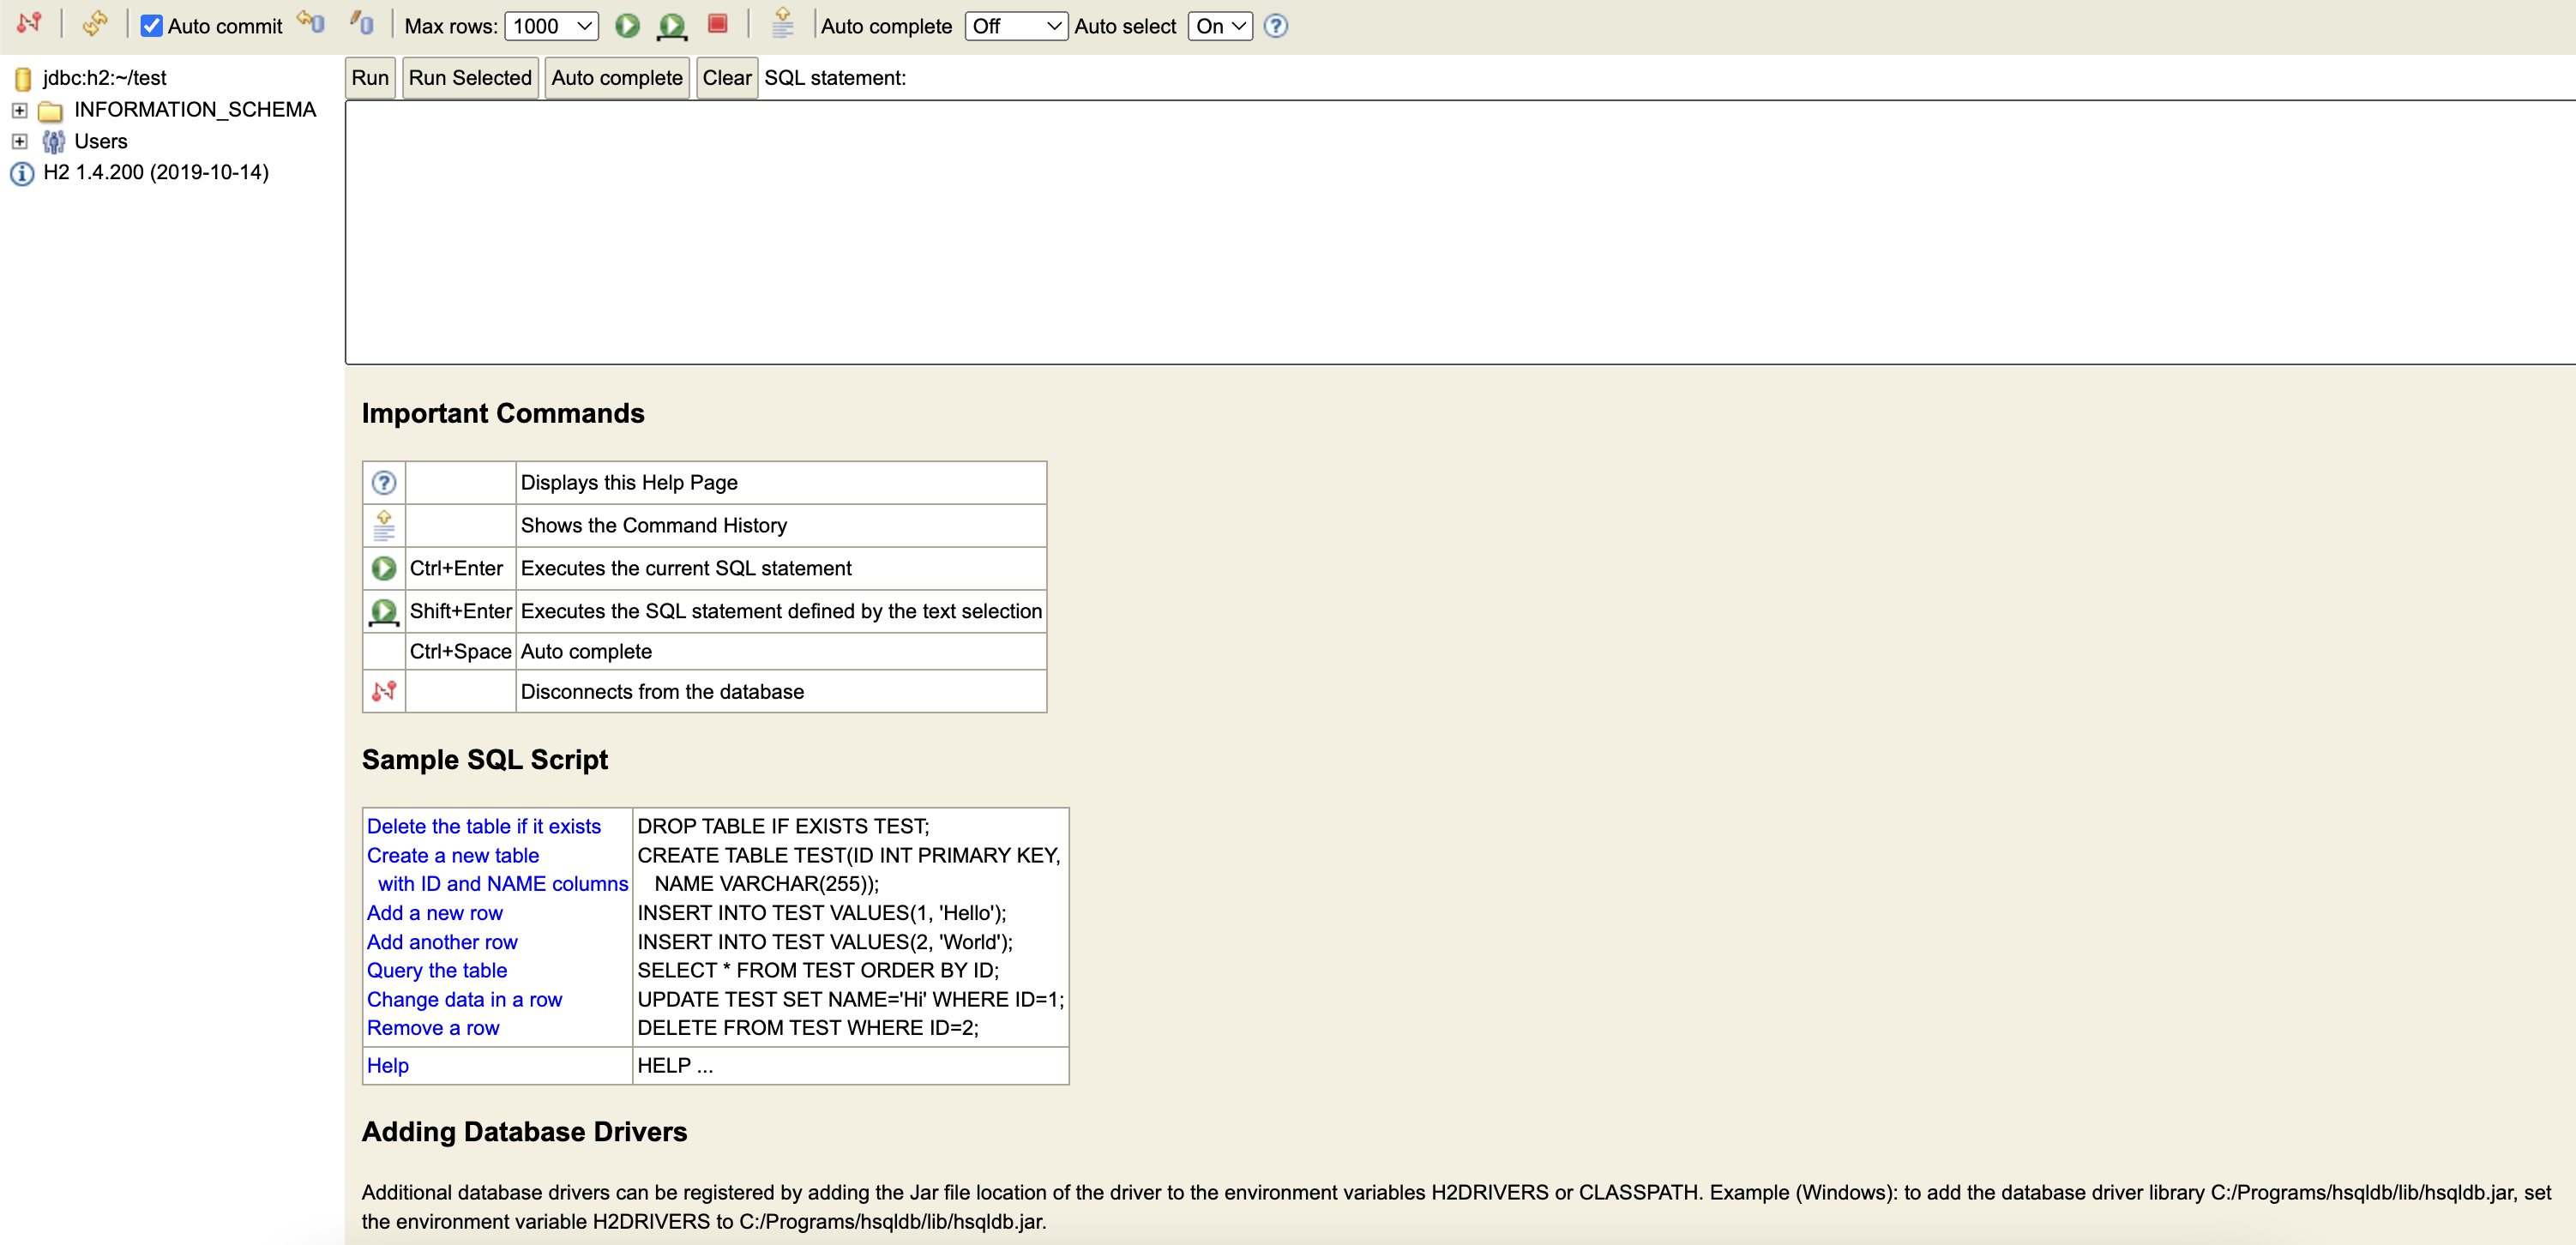2576x1245 pixels.
Task: Open the Max rows dropdown
Action: pyautogui.click(x=551, y=26)
